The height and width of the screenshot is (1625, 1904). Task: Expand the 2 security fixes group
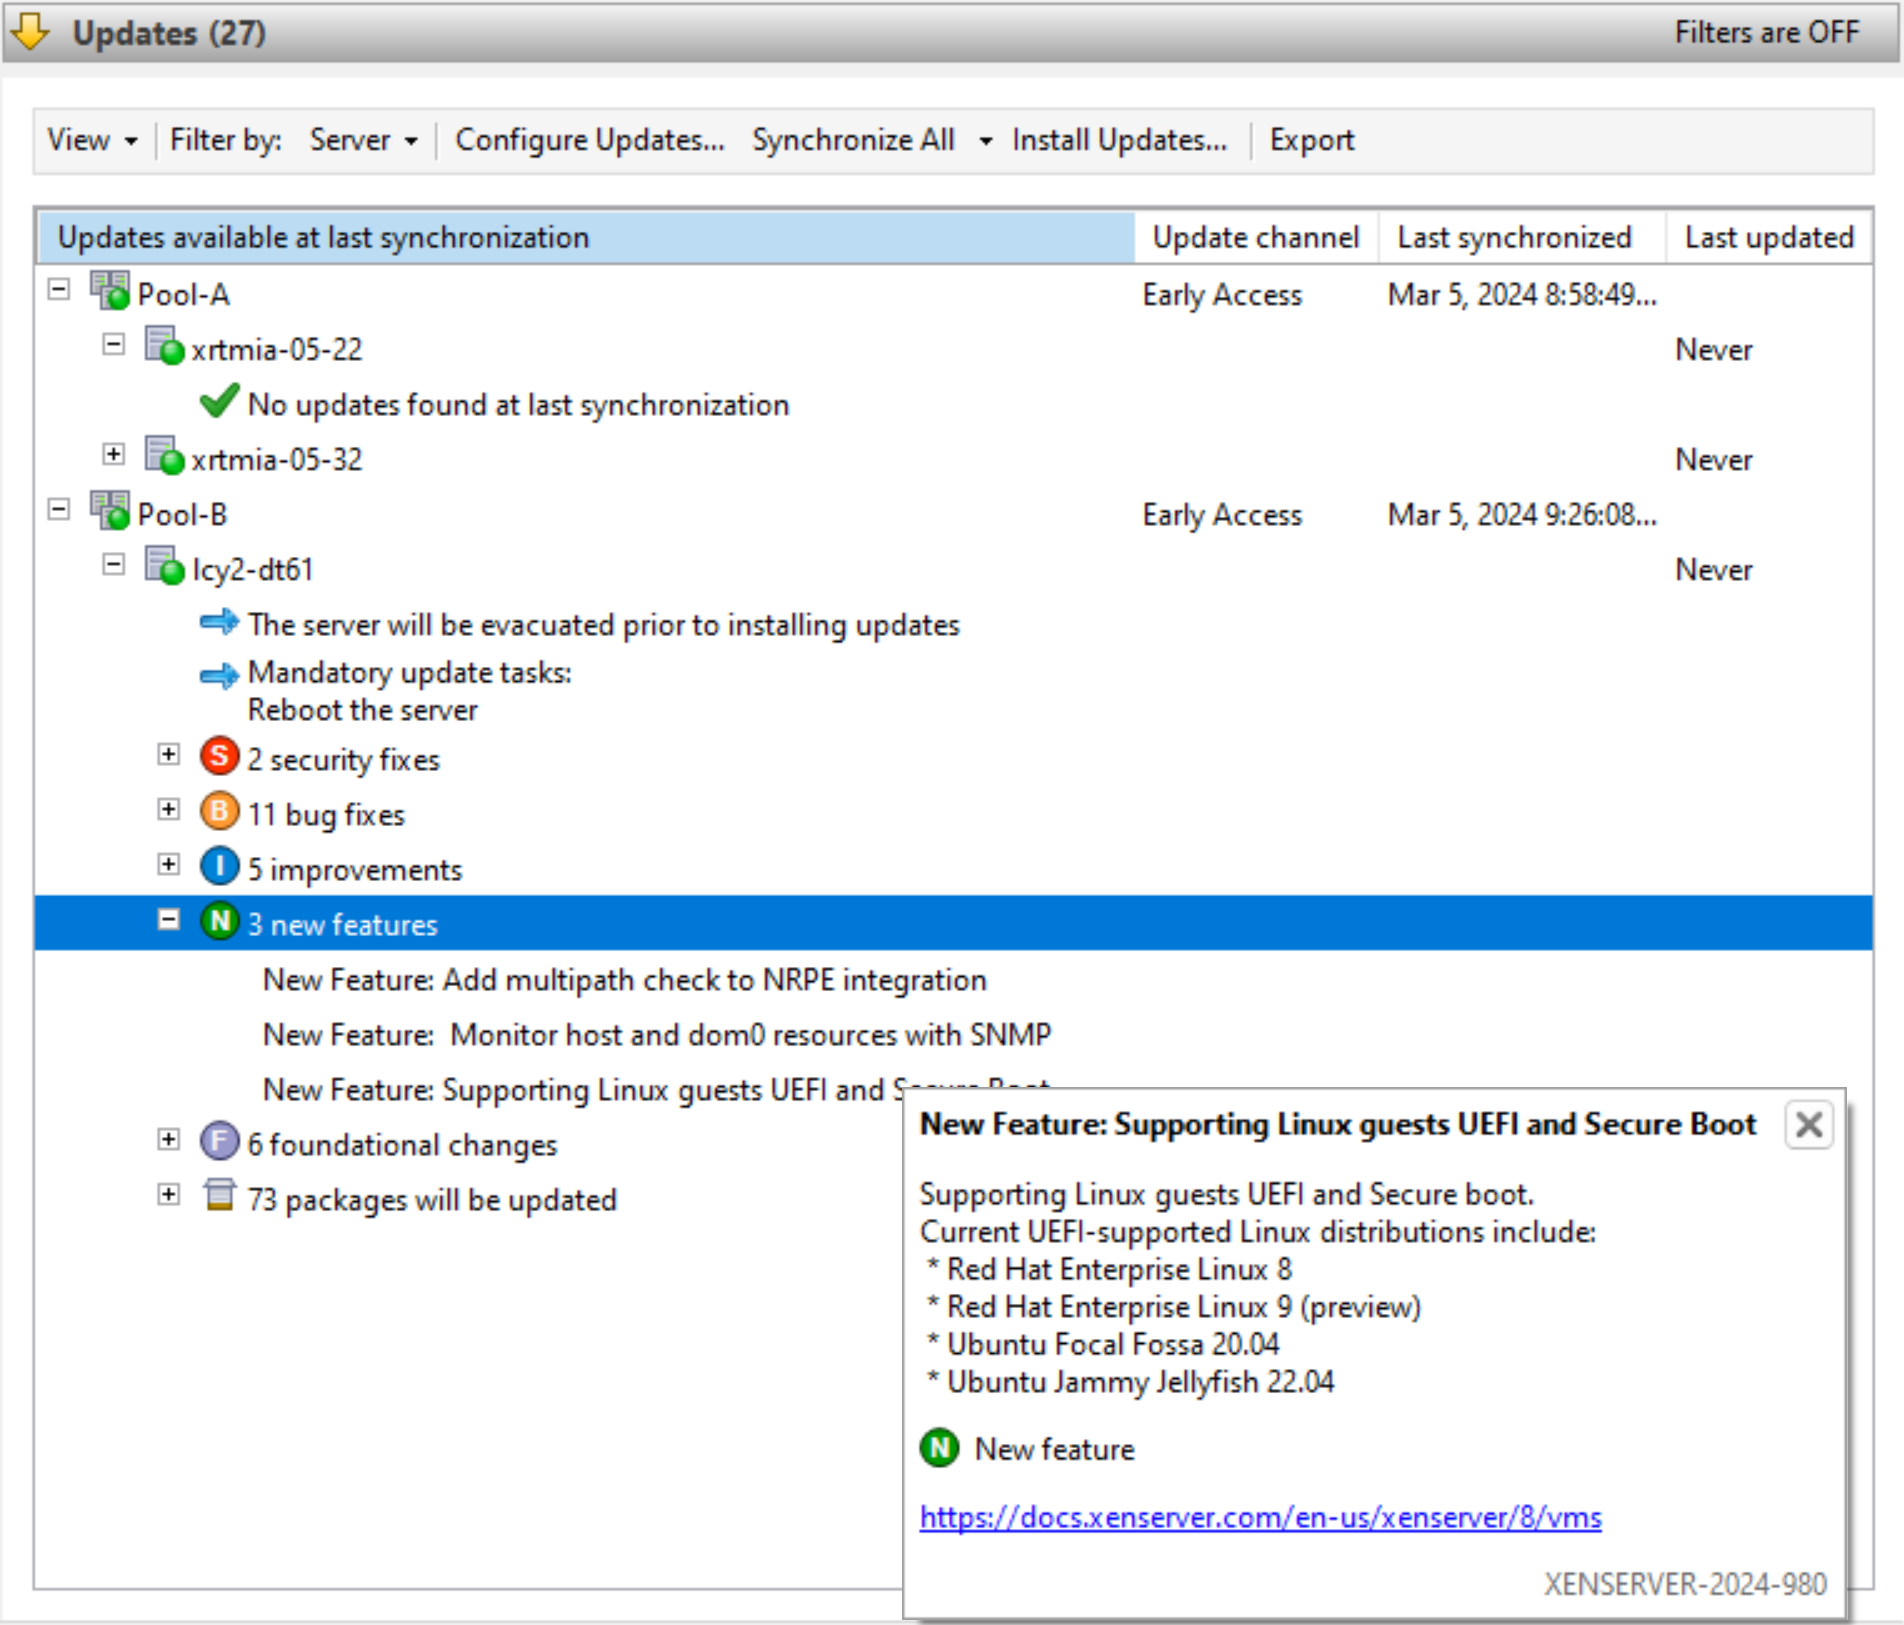[169, 755]
